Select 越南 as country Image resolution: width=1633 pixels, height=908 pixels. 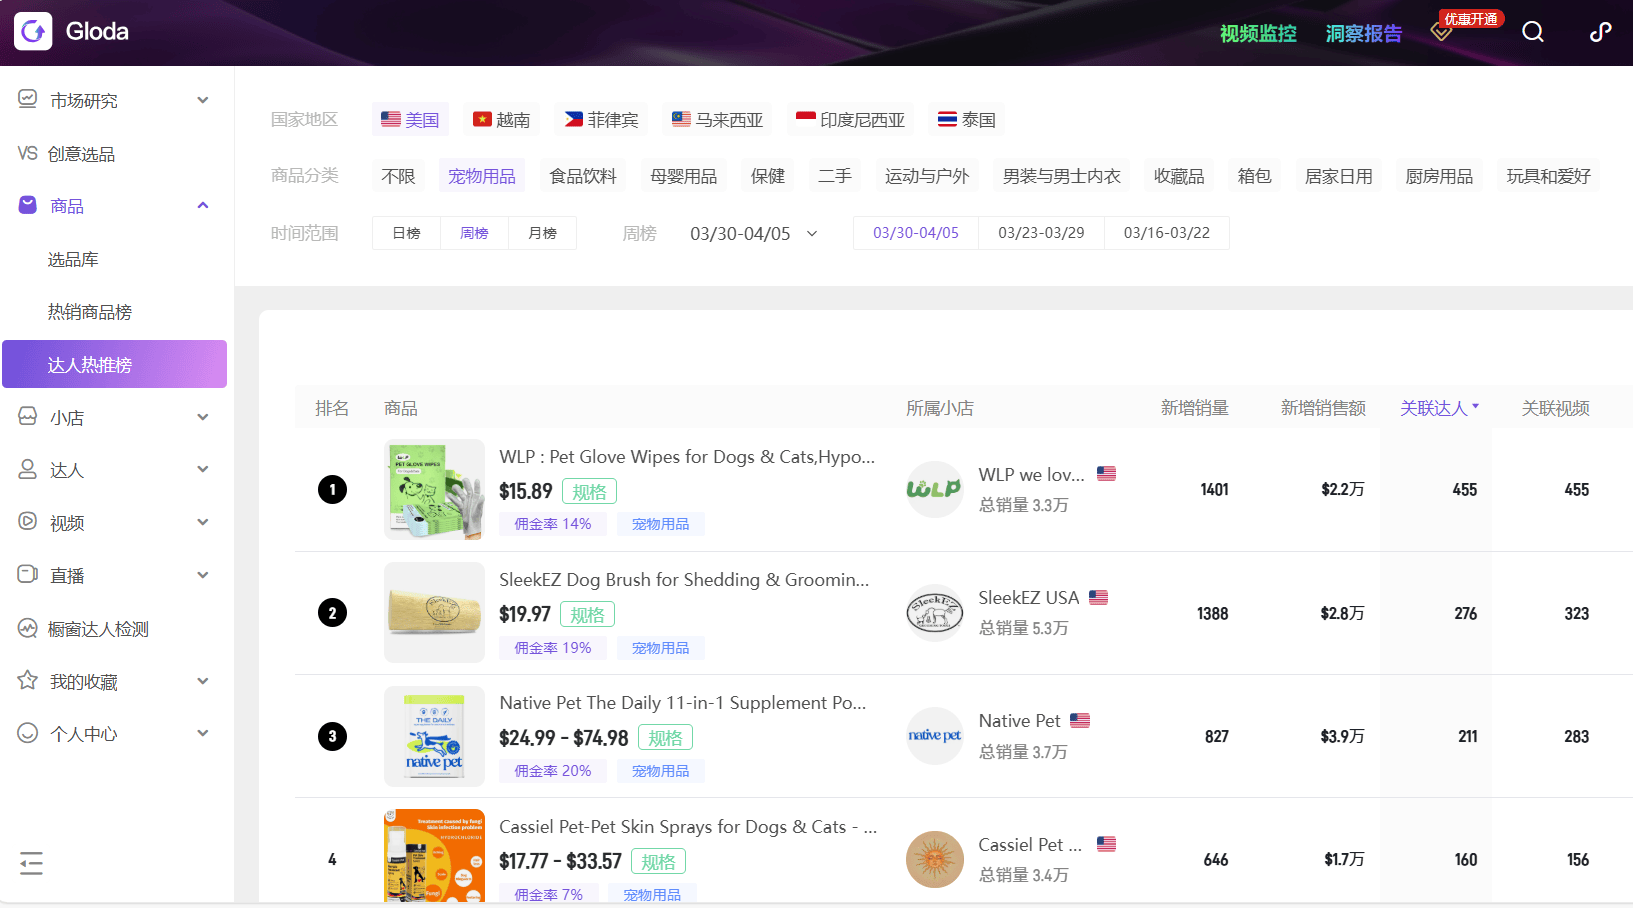pyautogui.click(x=501, y=120)
